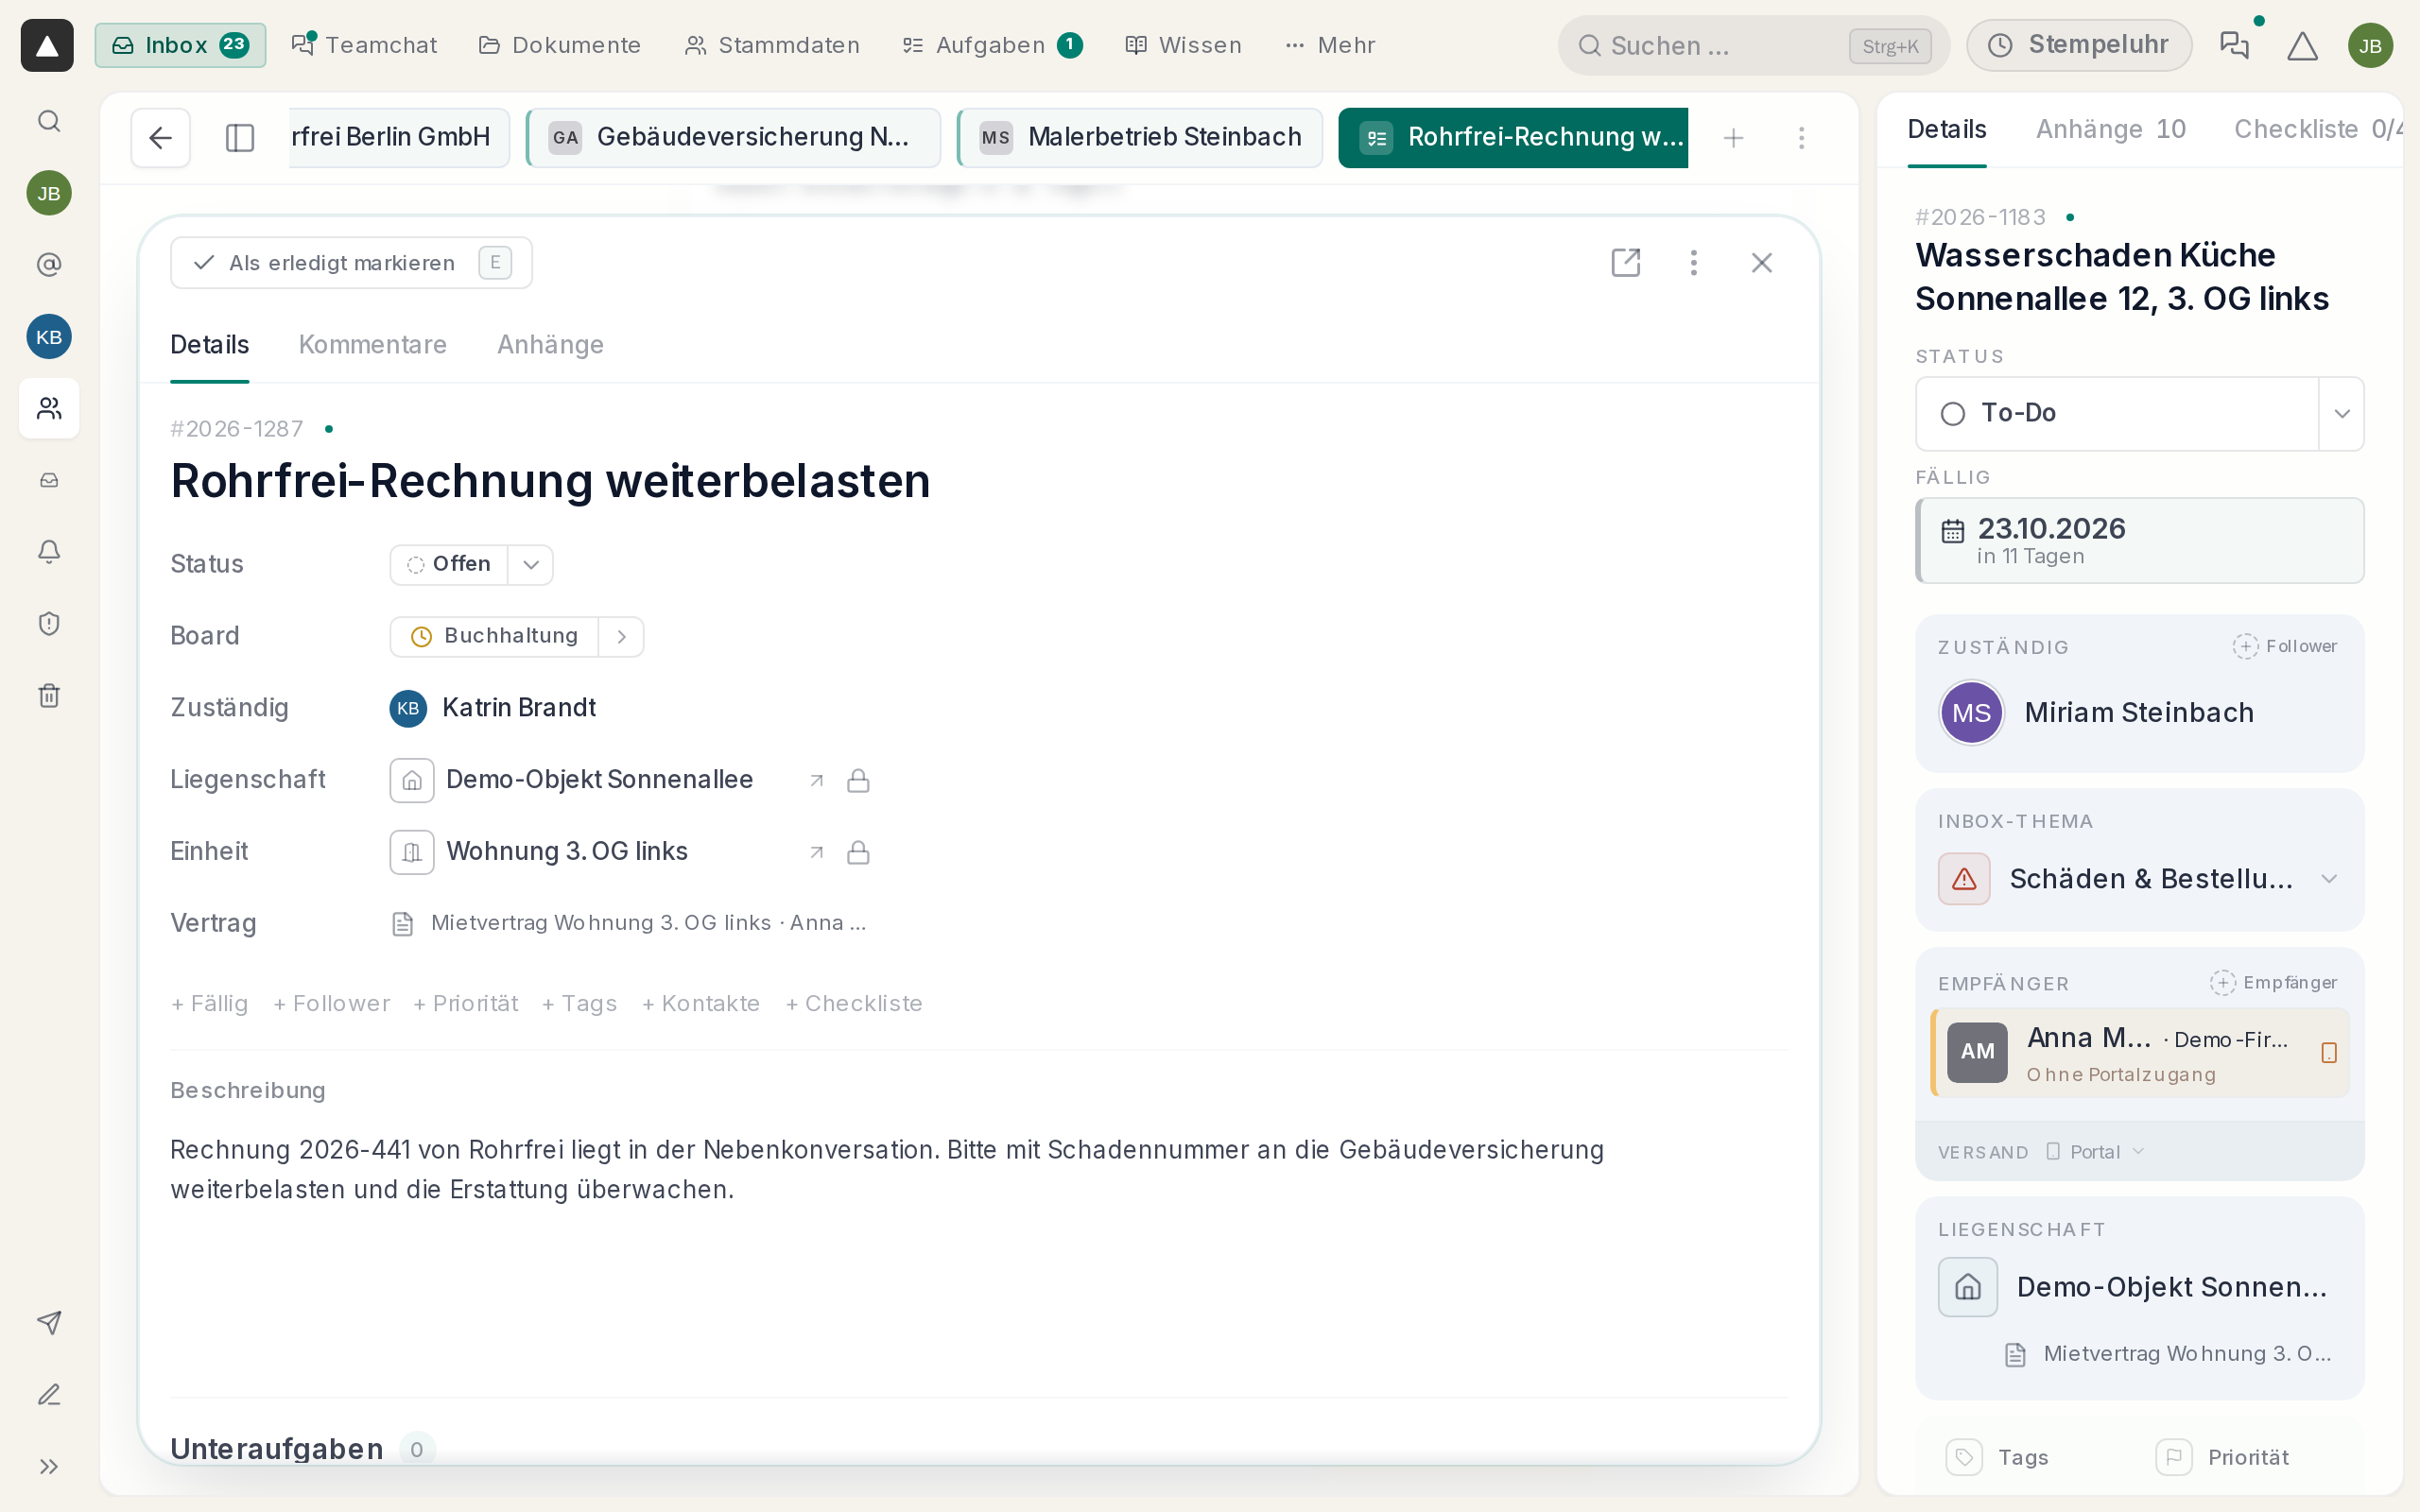Click + Priorität link under task fields
The width and height of the screenshot is (2420, 1512).
466,1003
